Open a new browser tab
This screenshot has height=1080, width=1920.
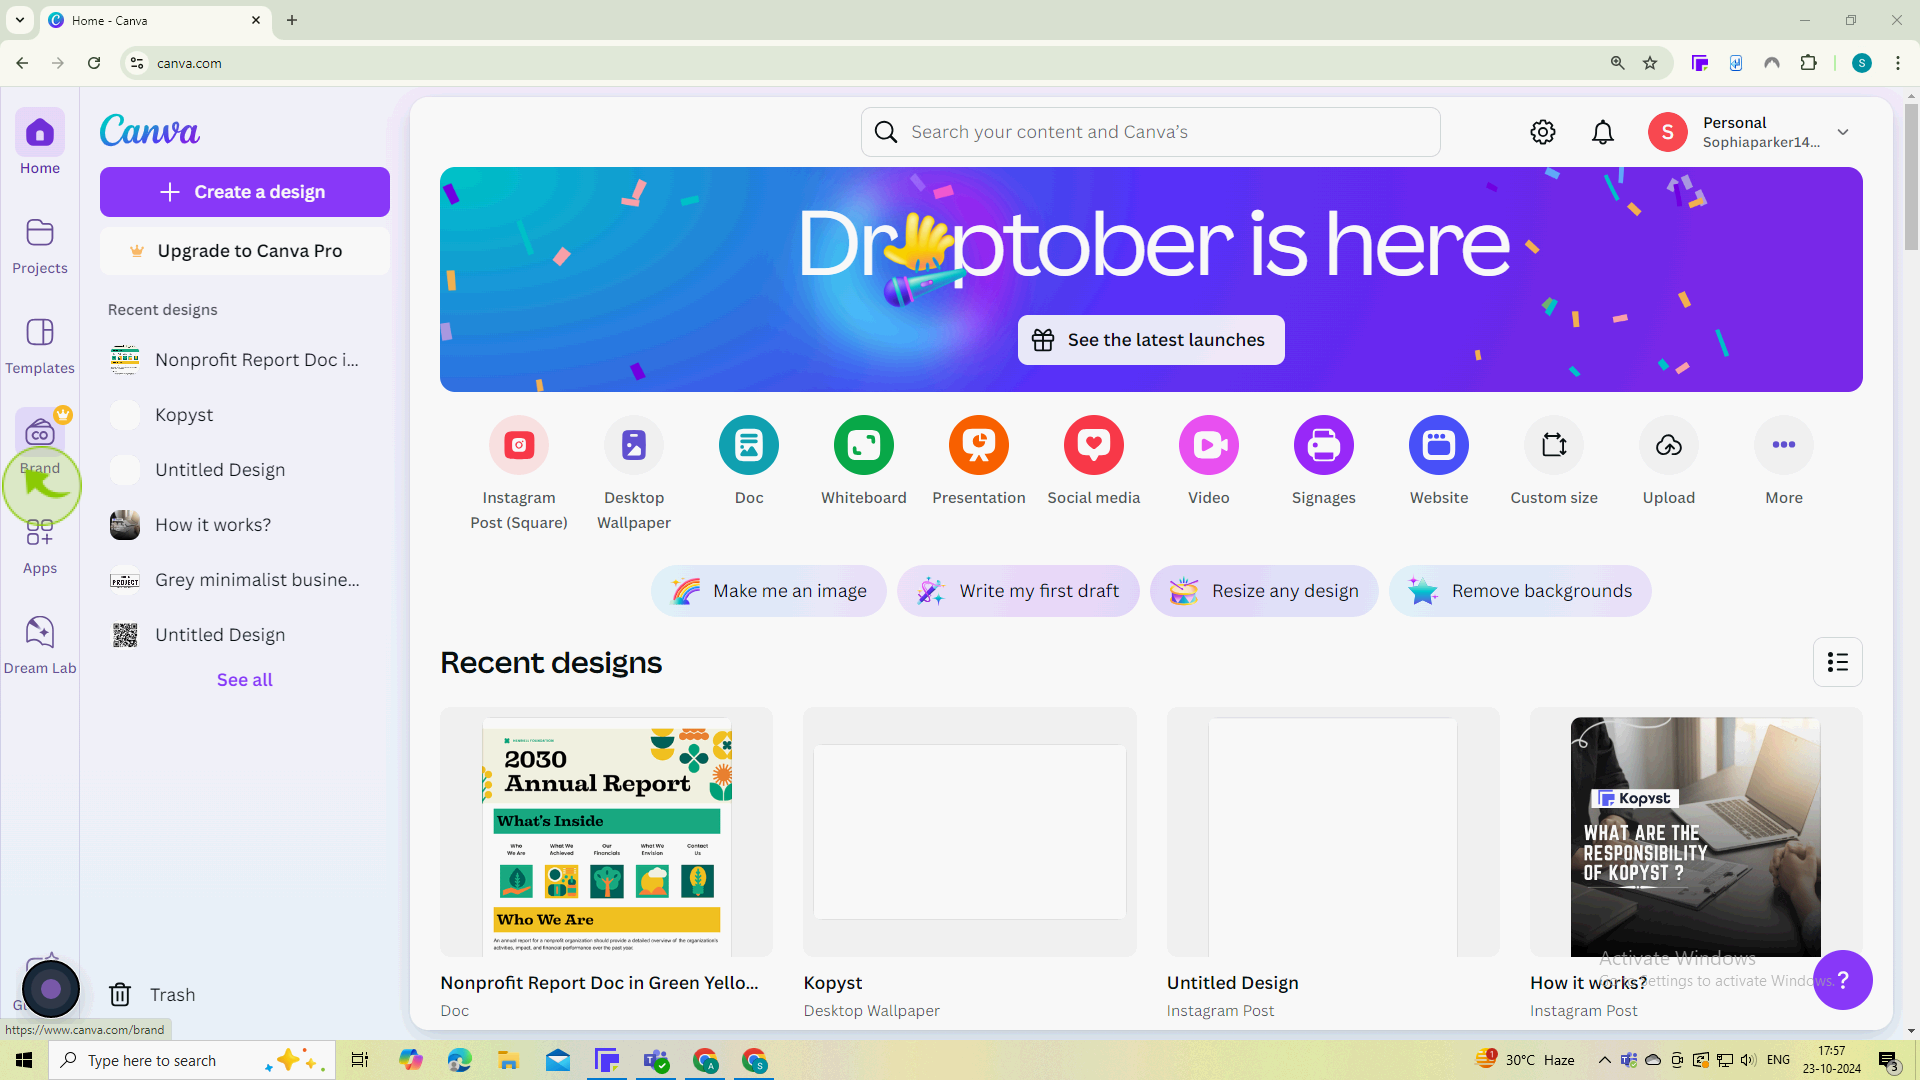tap(292, 20)
